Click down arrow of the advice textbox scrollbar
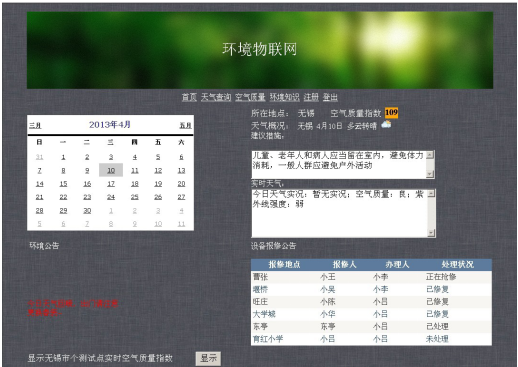 (430, 174)
